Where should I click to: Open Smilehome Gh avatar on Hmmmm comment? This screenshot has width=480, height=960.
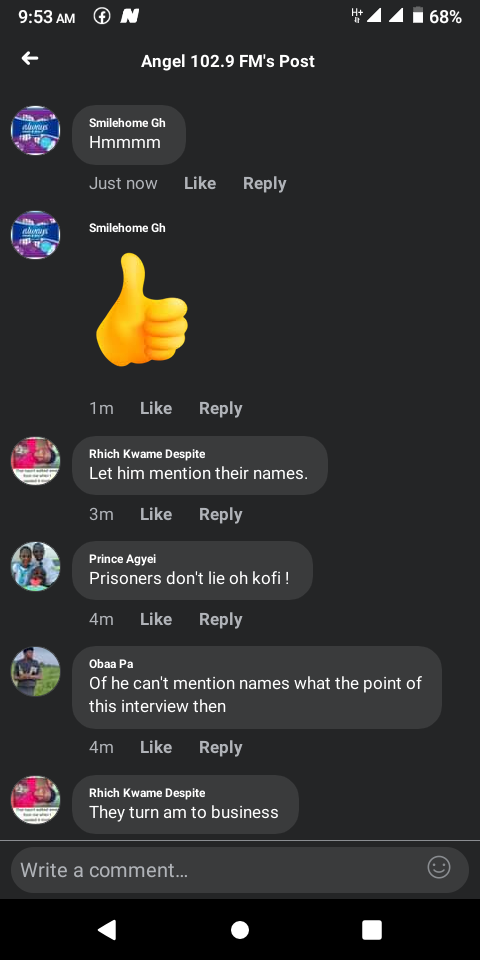pos(36,130)
